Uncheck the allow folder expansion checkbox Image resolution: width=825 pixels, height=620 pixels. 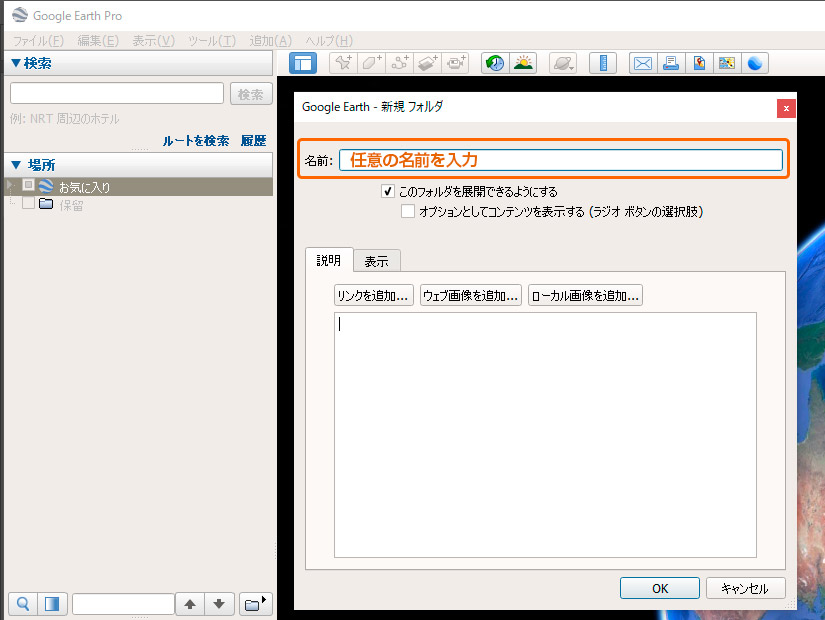tap(388, 191)
